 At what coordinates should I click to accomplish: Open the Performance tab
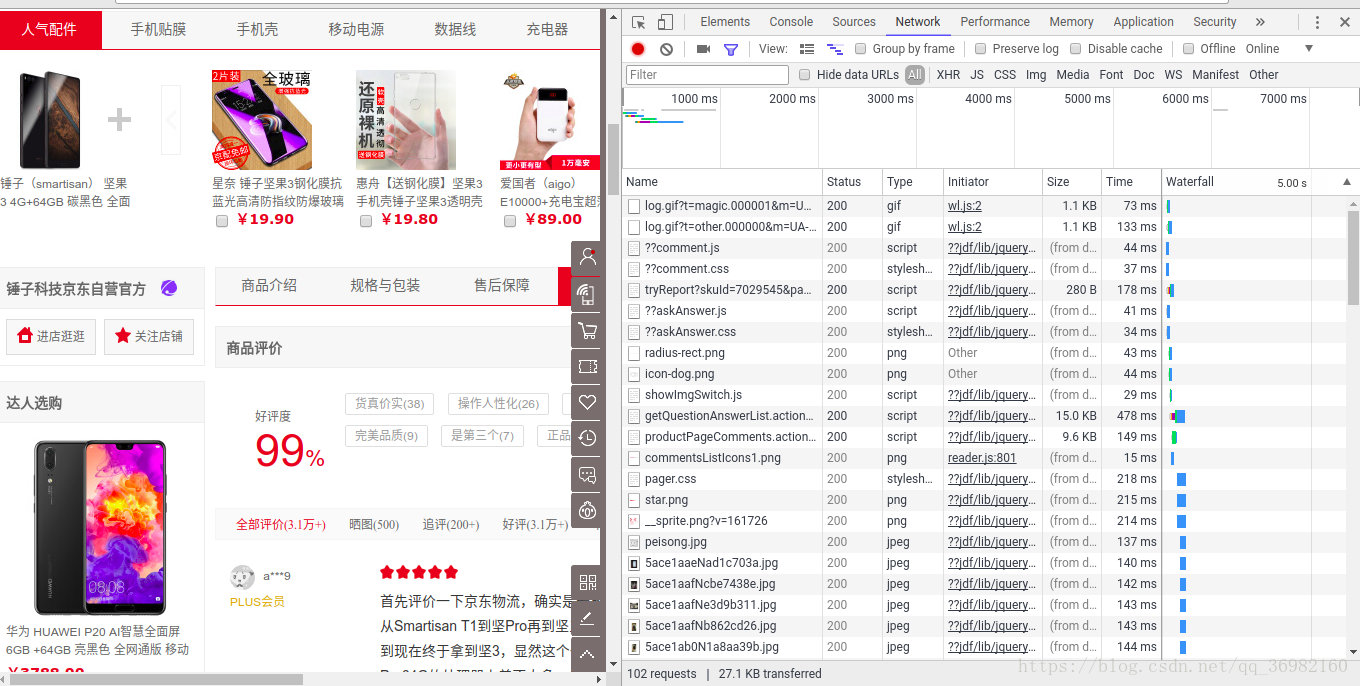coord(995,22)
